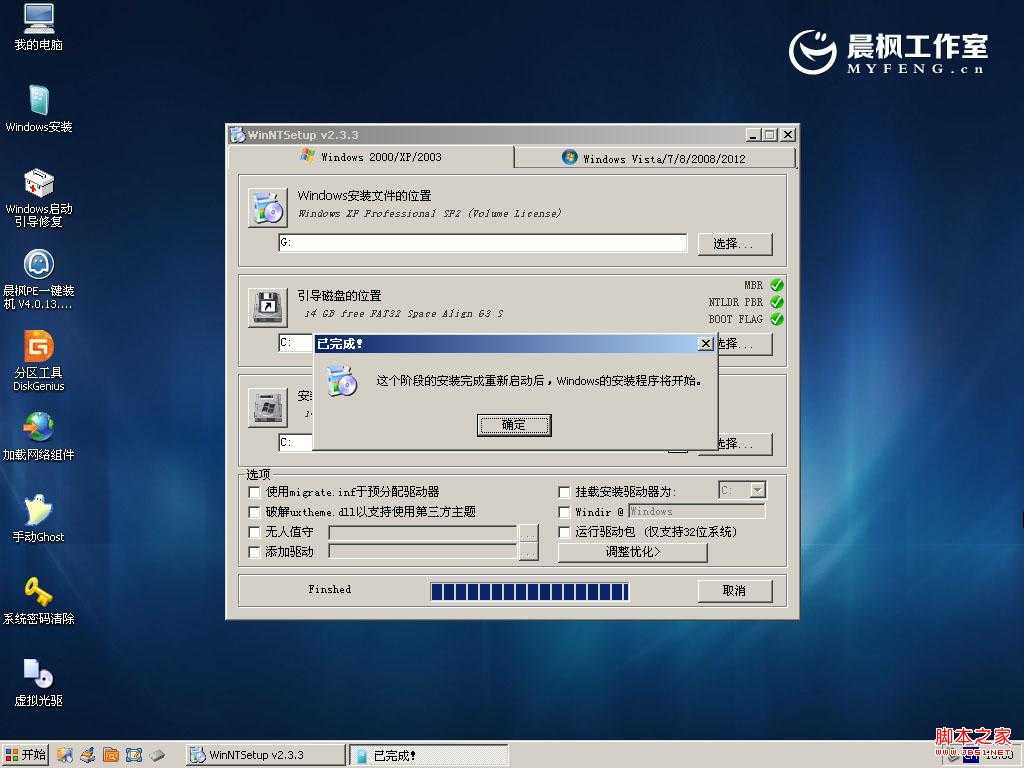Enable the migrate.inf pre-assigned drive option
This screenshot has height=768, width=1024.
click(x=255, y=492)
